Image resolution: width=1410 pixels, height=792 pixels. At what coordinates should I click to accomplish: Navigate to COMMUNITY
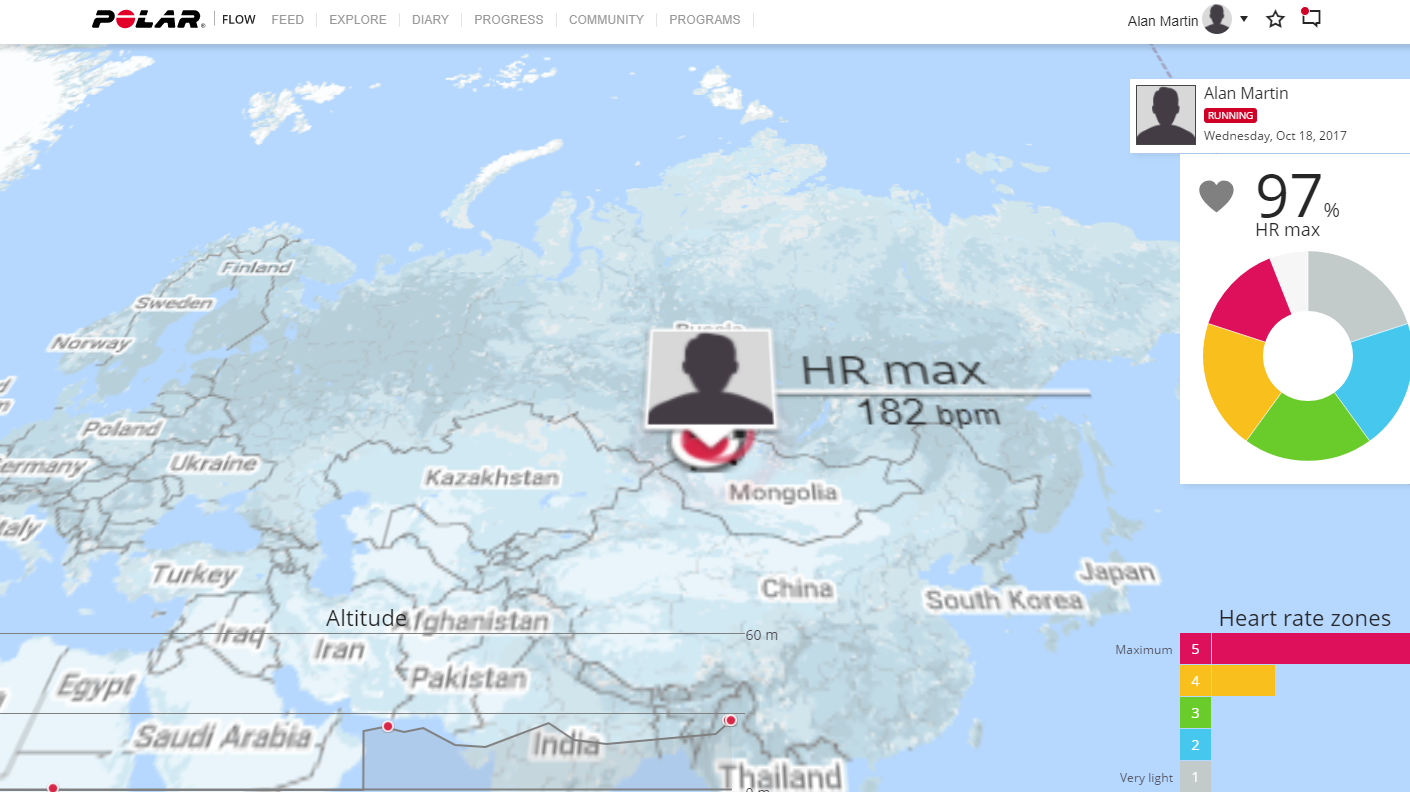click(x=607, y=19)
